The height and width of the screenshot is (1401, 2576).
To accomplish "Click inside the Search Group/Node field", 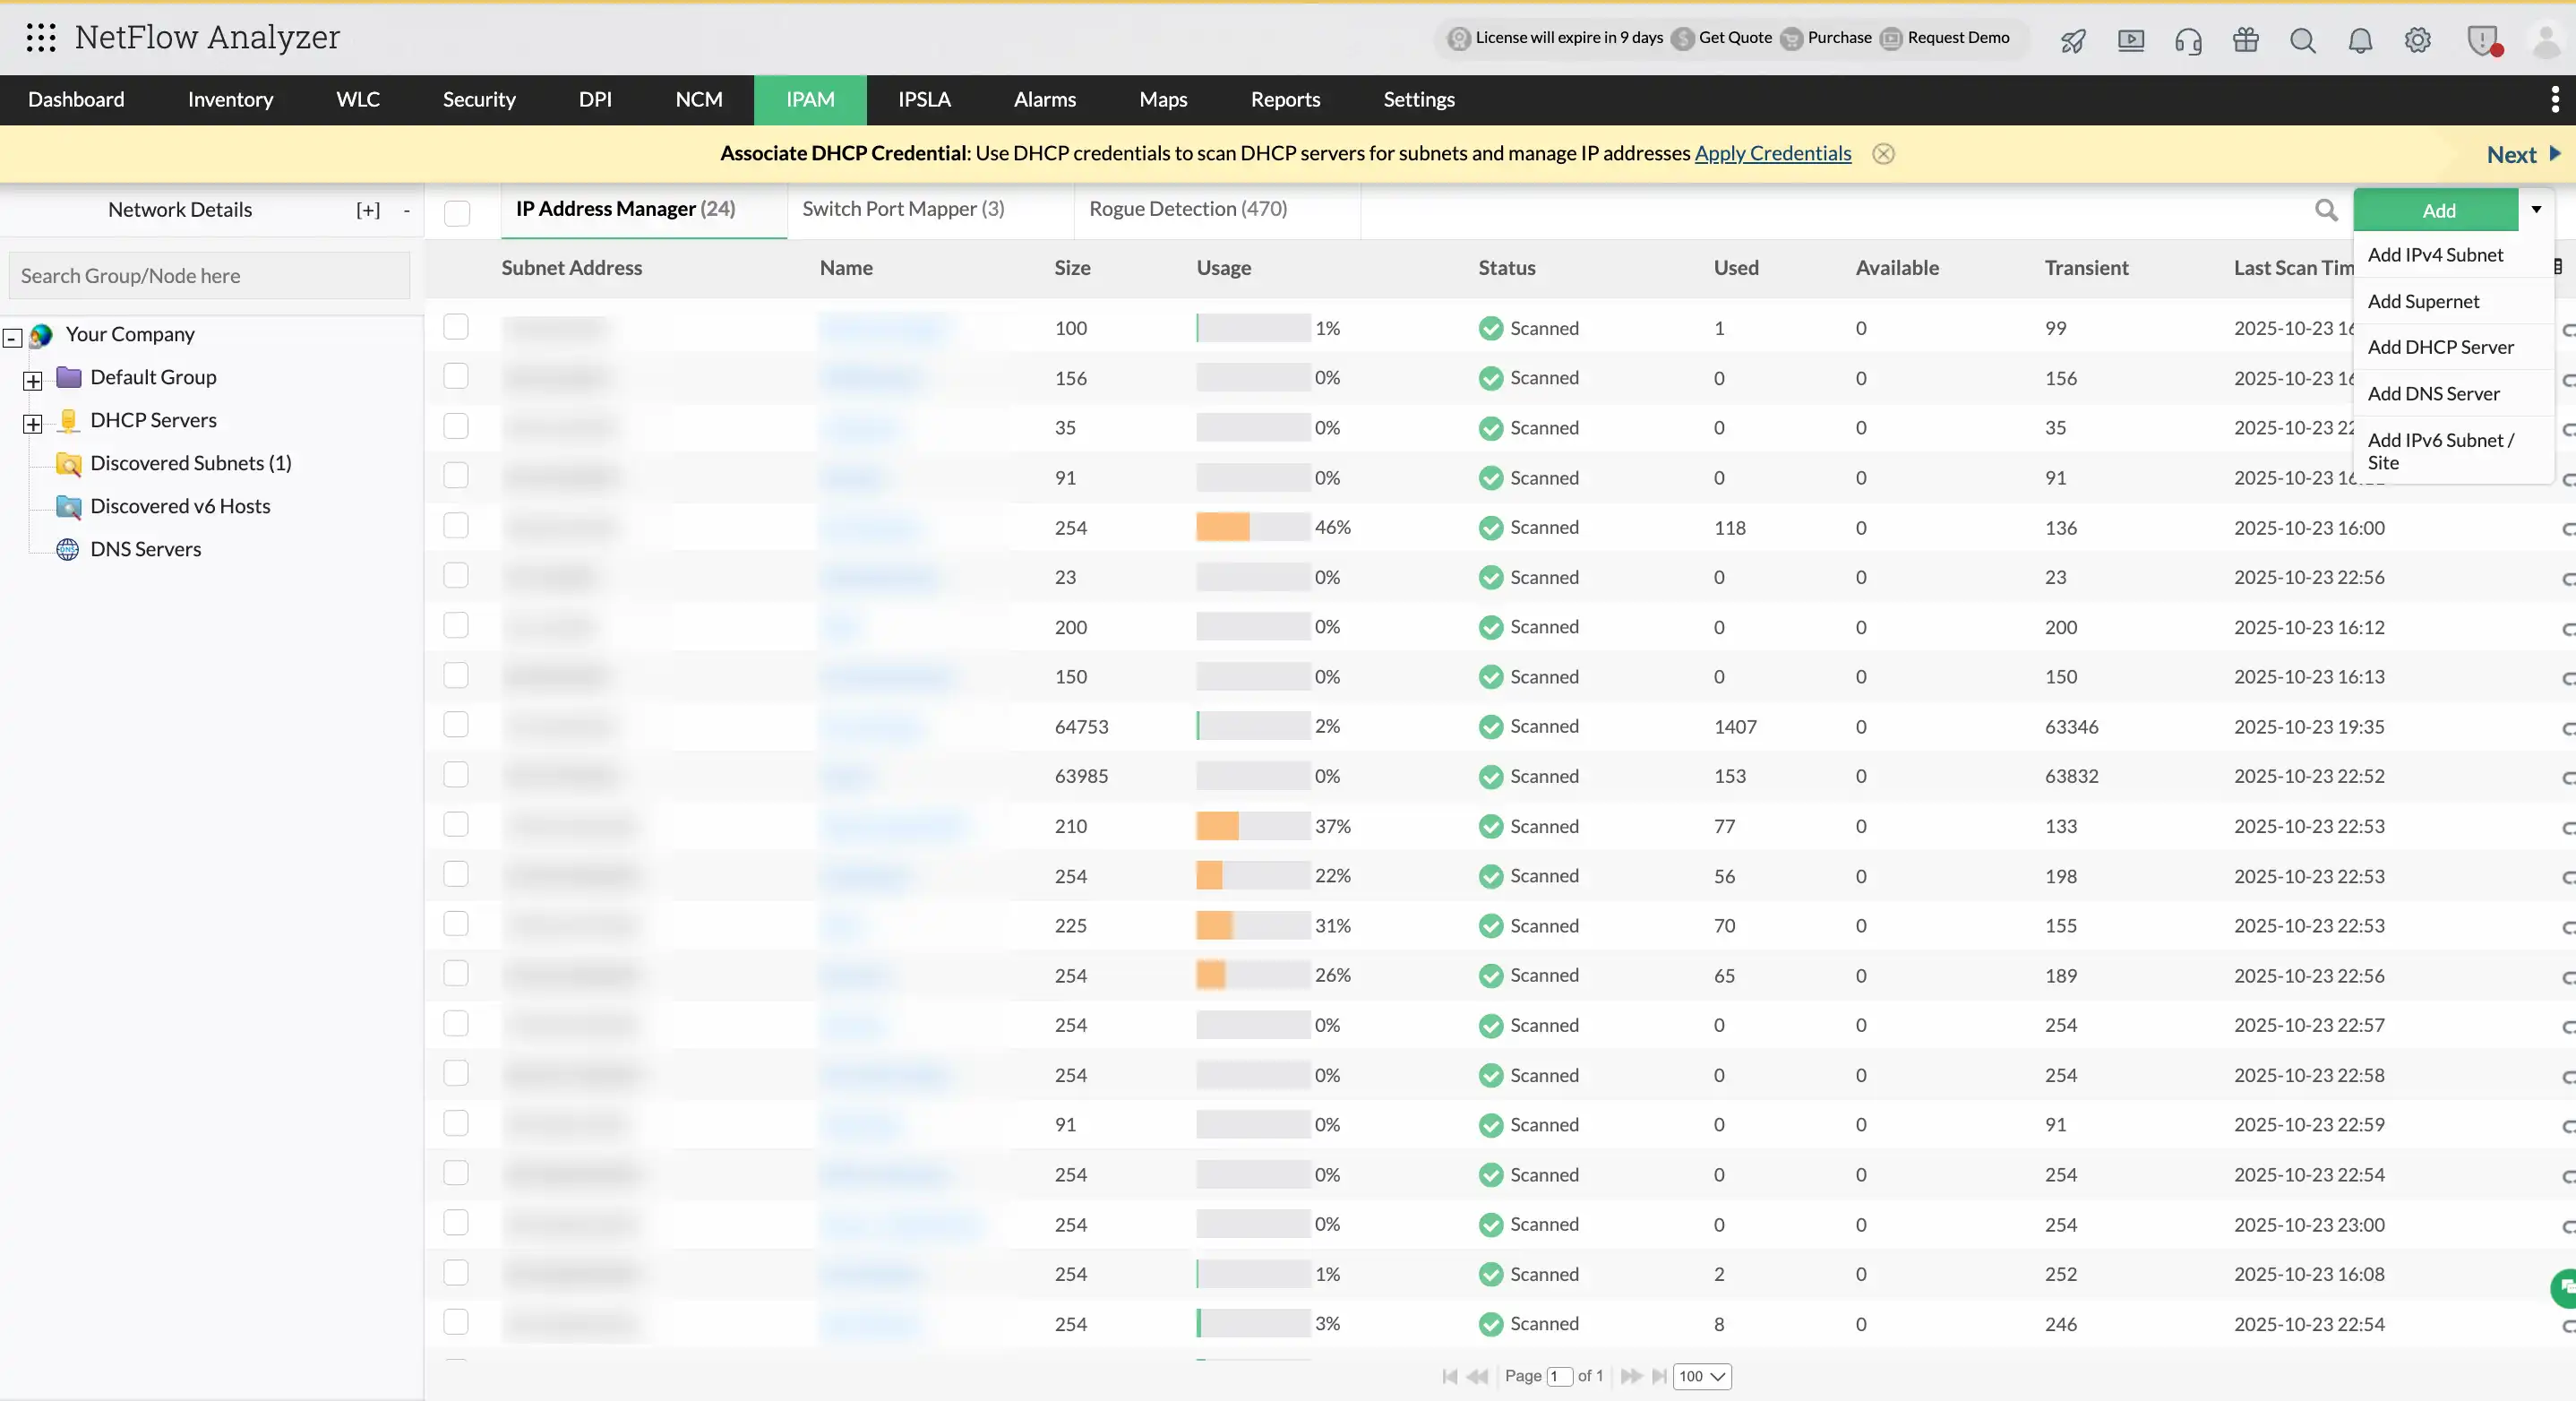I will click(x=208, y=275).
